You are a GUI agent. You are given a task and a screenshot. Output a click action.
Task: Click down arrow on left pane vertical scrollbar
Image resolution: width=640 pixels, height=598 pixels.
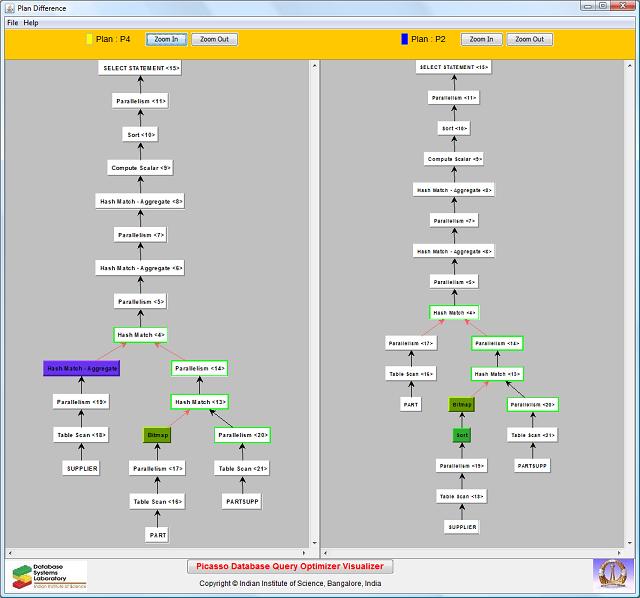coord(313,542)
